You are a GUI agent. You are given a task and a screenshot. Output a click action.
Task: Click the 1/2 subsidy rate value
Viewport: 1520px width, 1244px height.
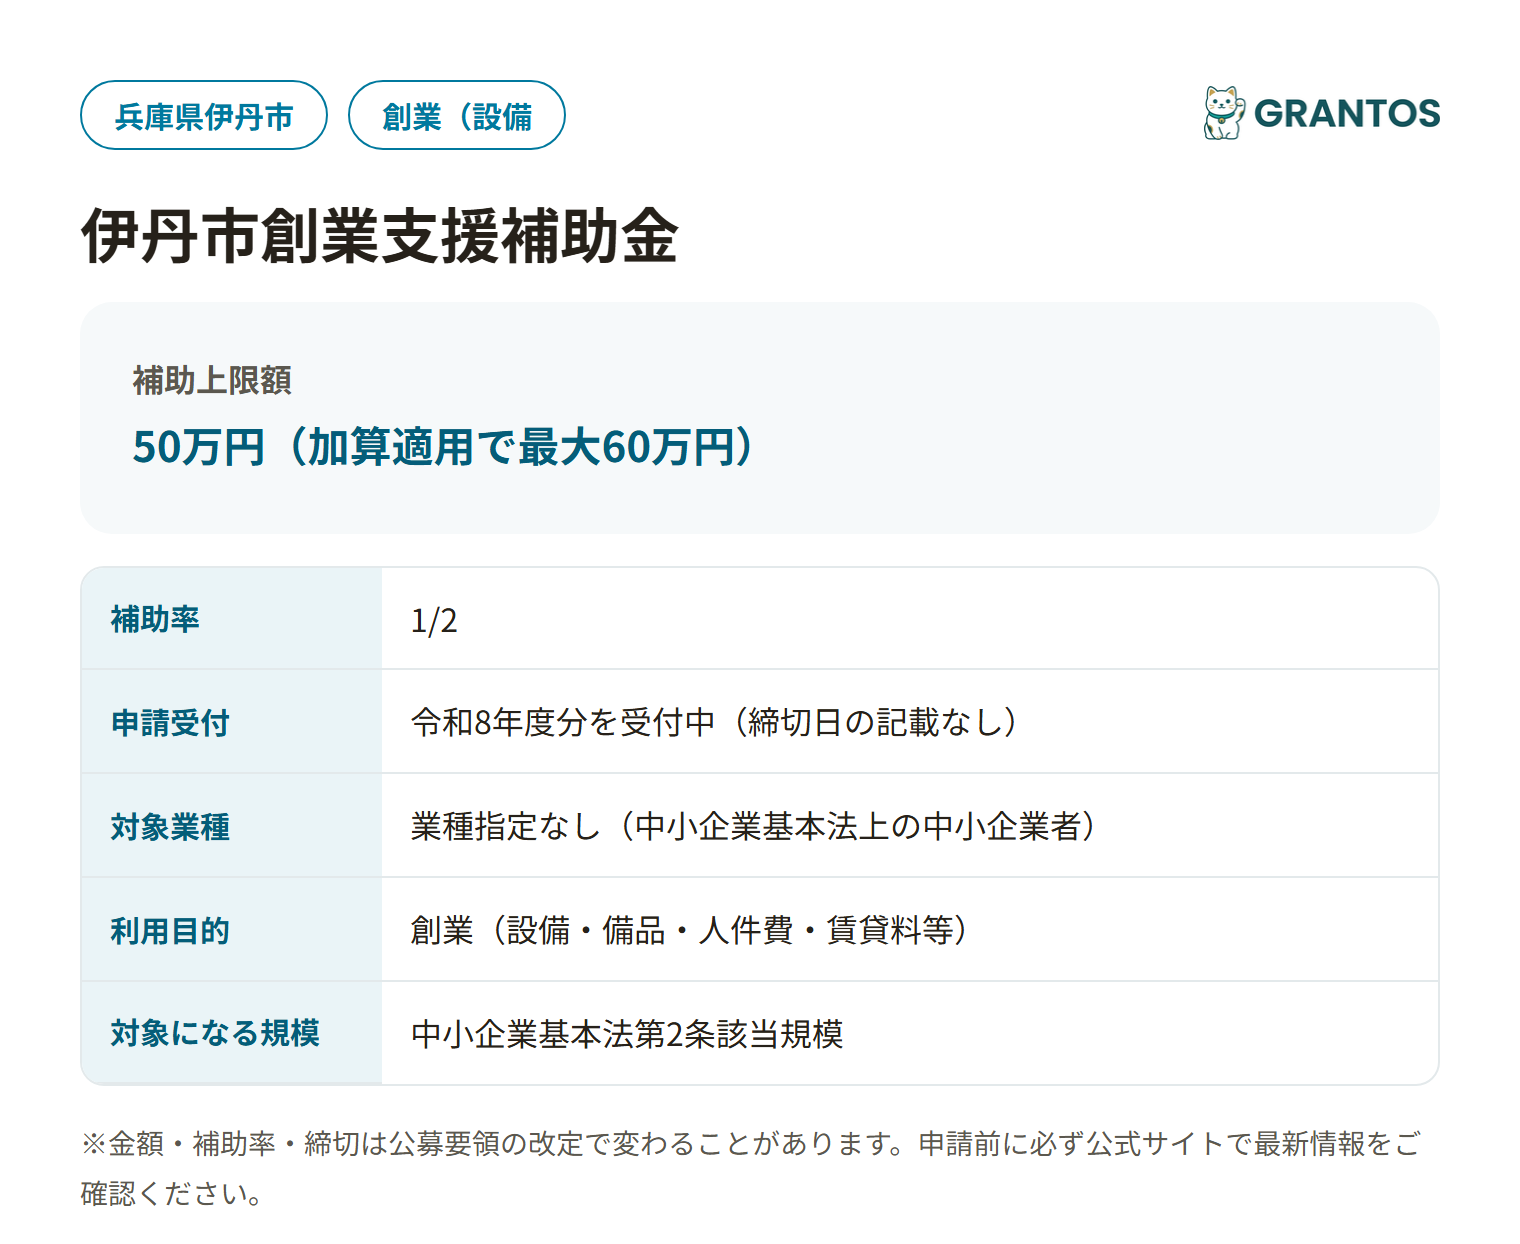coord(434,621)
